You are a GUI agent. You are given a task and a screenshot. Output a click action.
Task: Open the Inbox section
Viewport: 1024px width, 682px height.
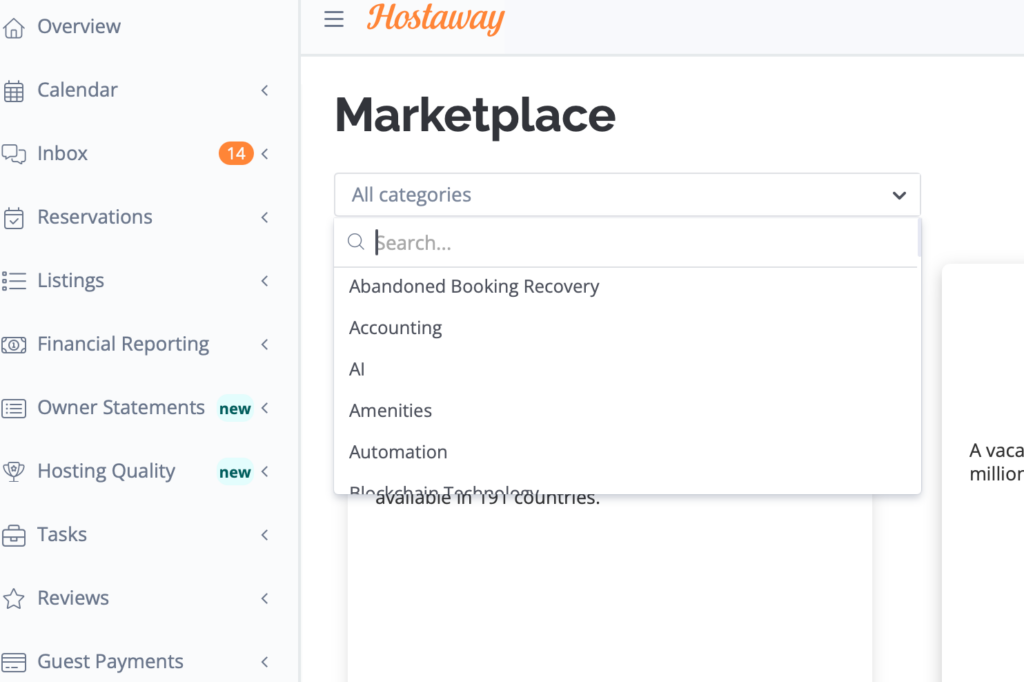pos(63,153)
